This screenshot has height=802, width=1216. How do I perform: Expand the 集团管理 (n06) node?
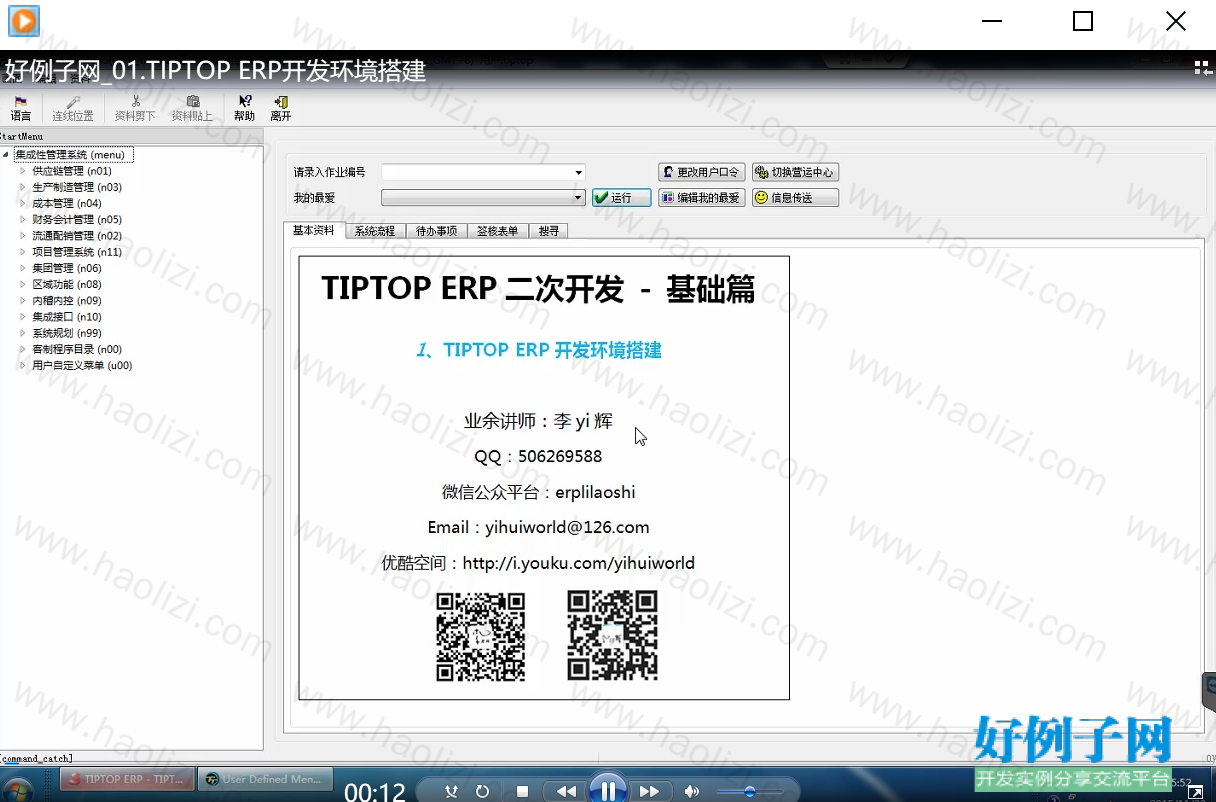[23, 268]
